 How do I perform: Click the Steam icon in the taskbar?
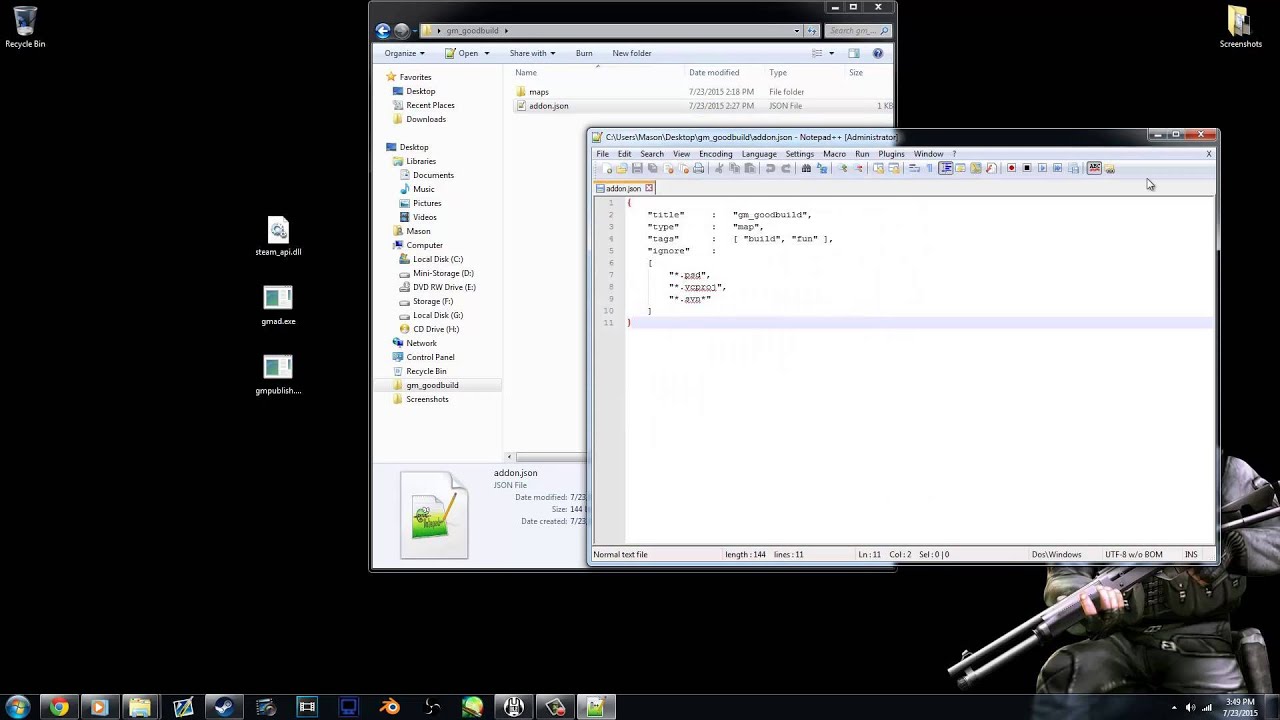[224, 707]
